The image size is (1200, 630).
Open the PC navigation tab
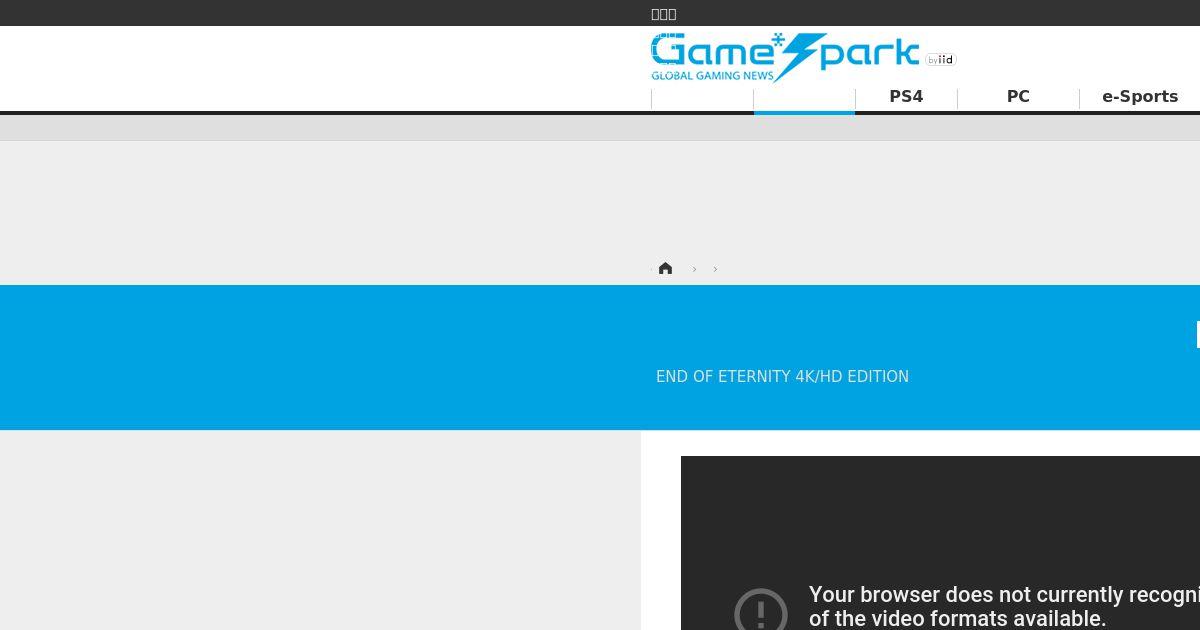1018,97
